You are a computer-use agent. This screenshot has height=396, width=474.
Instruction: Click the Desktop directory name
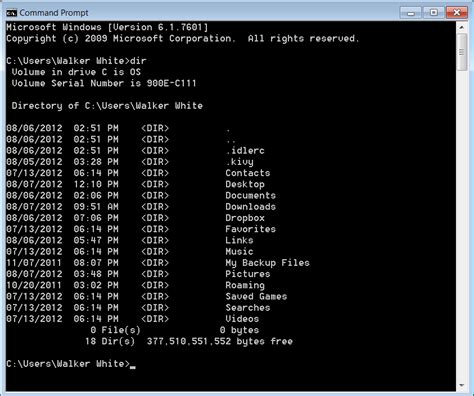[245, 184]
